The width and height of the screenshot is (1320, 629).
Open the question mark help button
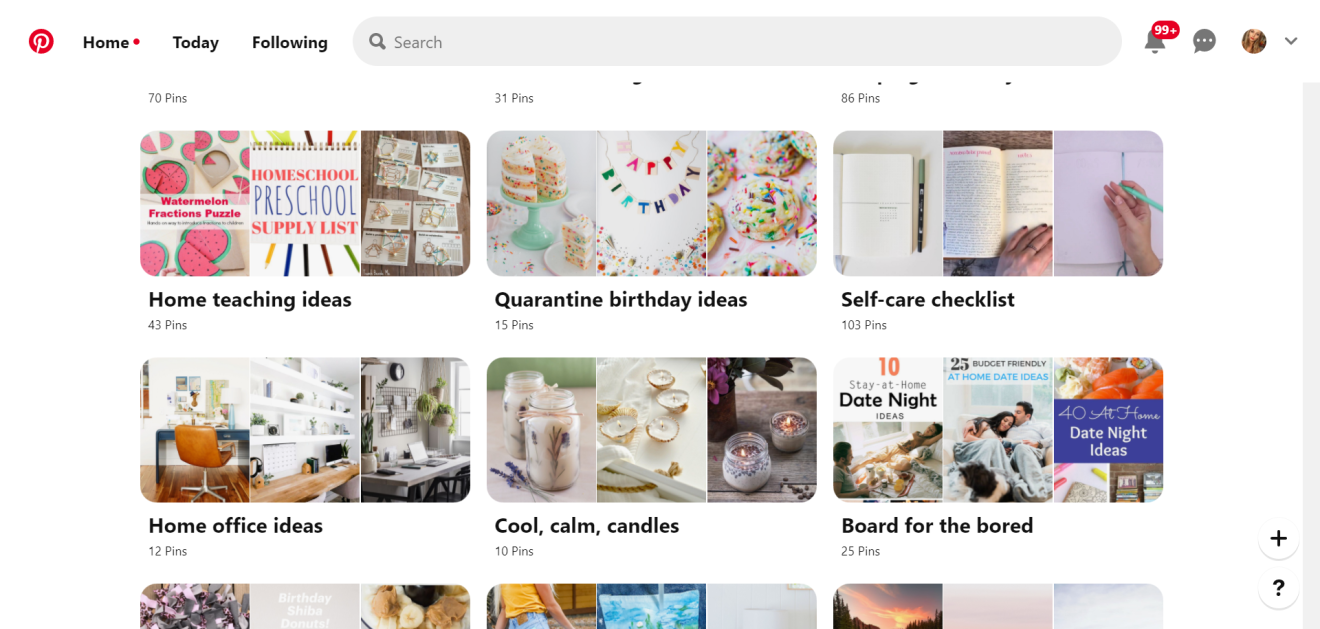pos(1278,589)
